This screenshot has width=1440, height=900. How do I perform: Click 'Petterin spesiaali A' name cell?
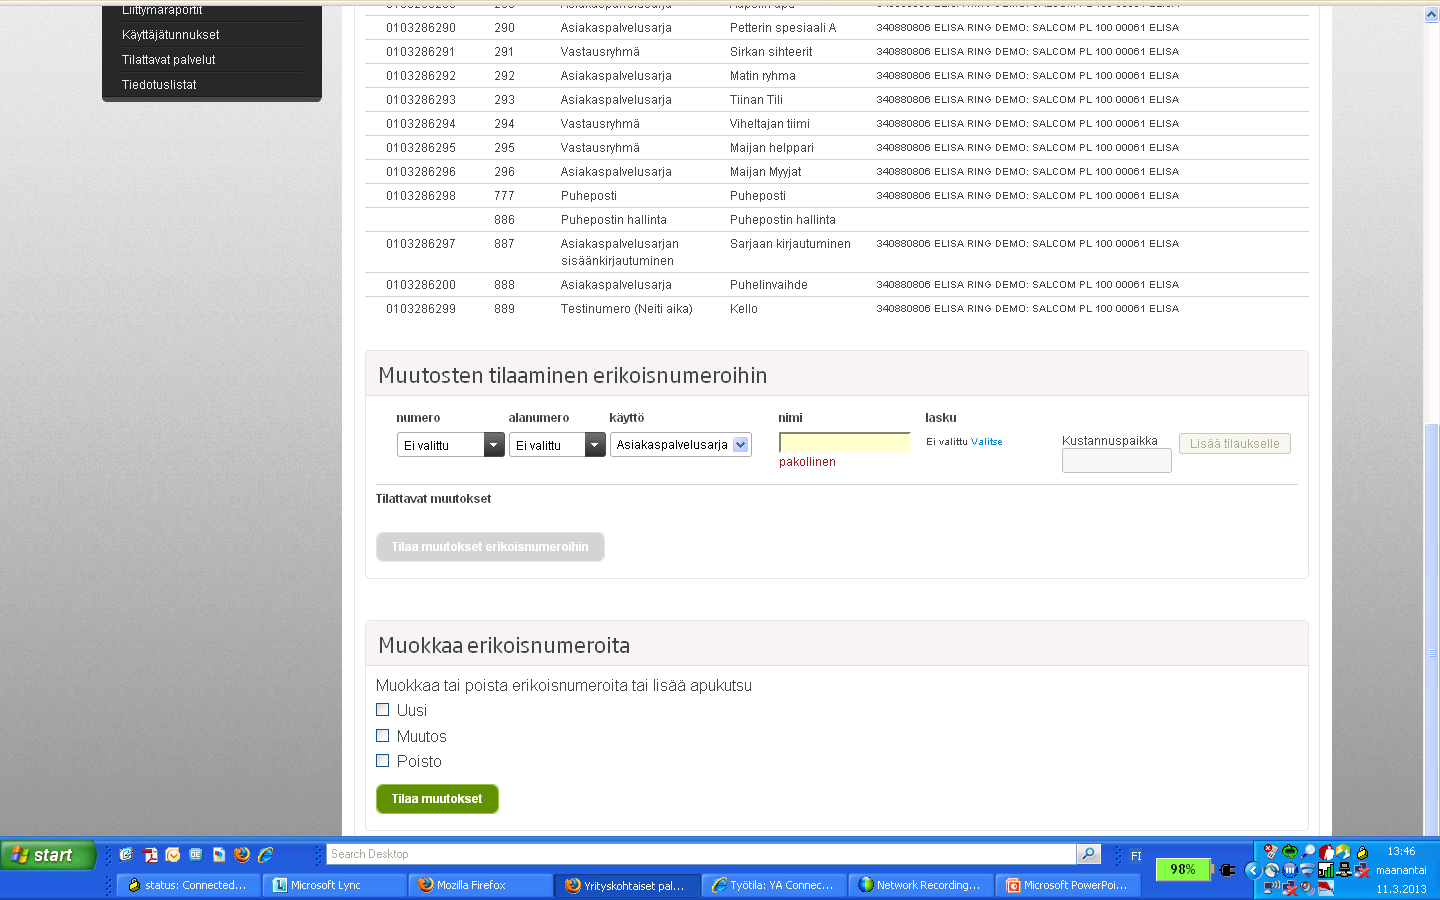[783, 28]
